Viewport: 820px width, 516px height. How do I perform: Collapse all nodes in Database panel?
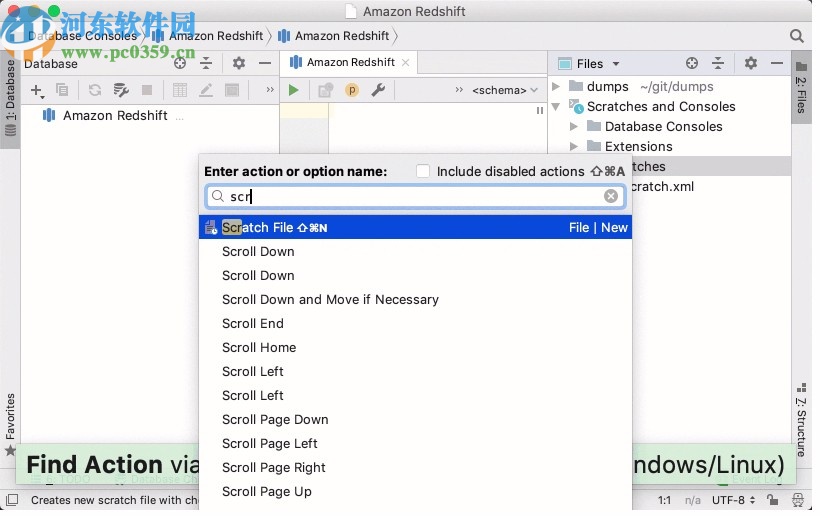(x=206, y=64)
